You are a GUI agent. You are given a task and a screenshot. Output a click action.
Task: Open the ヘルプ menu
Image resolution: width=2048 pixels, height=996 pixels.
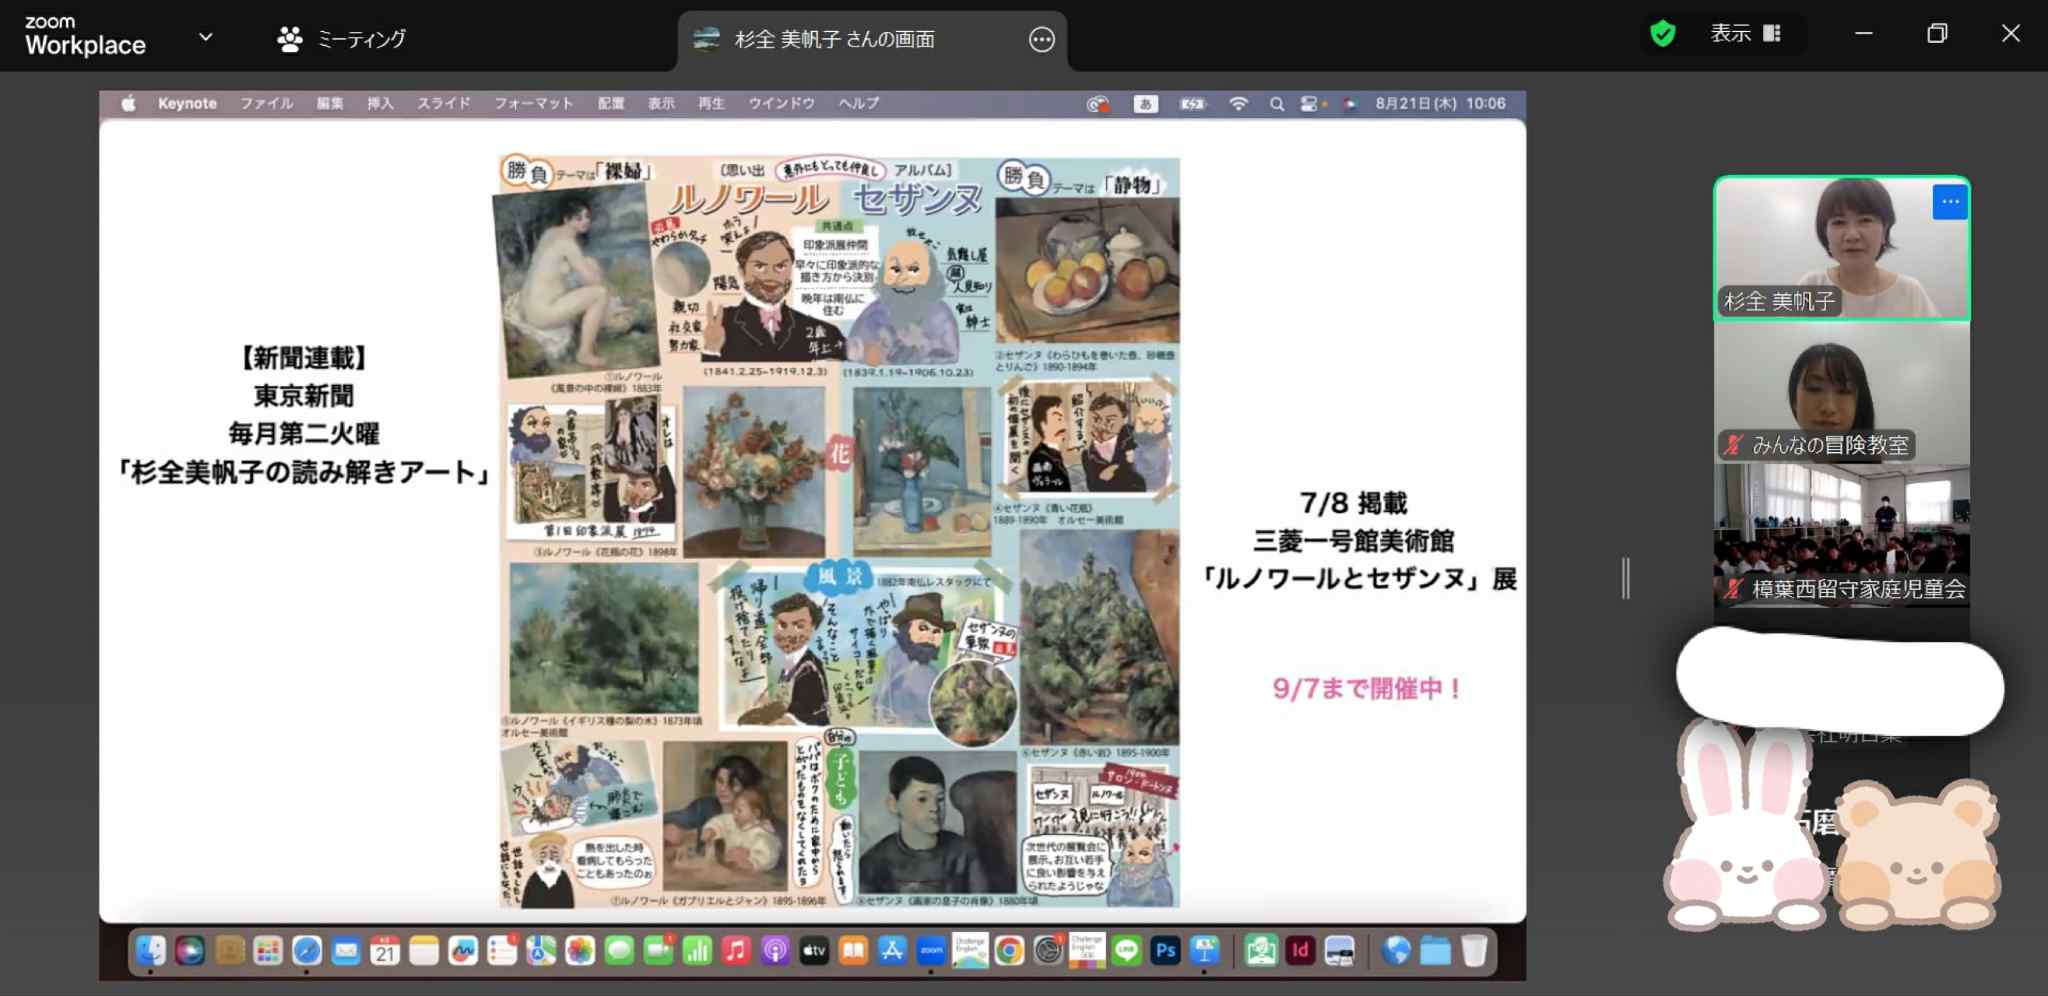click(858, 103)
